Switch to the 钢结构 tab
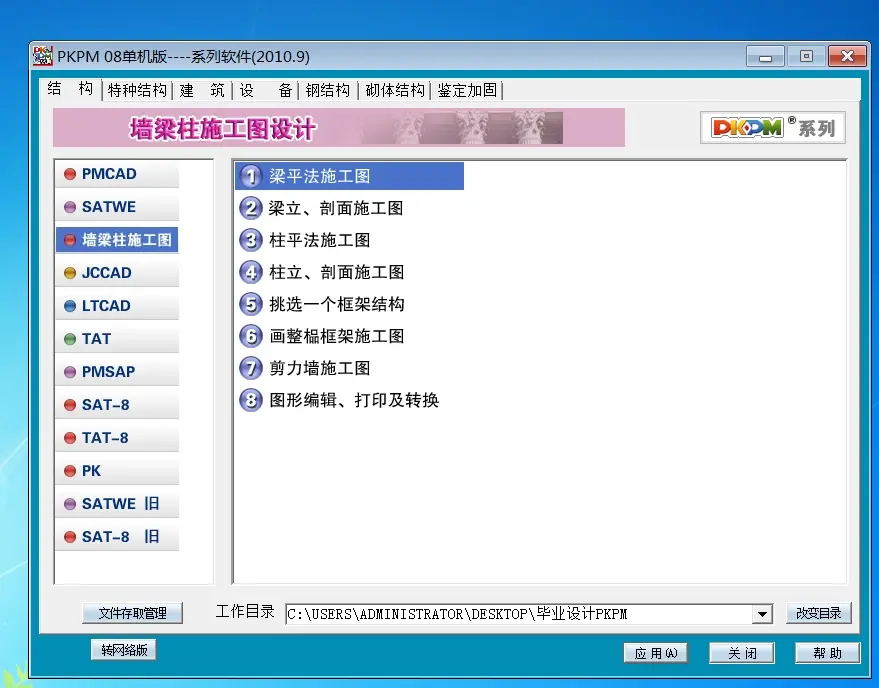879x688 pixels. (x=328, y=90)
